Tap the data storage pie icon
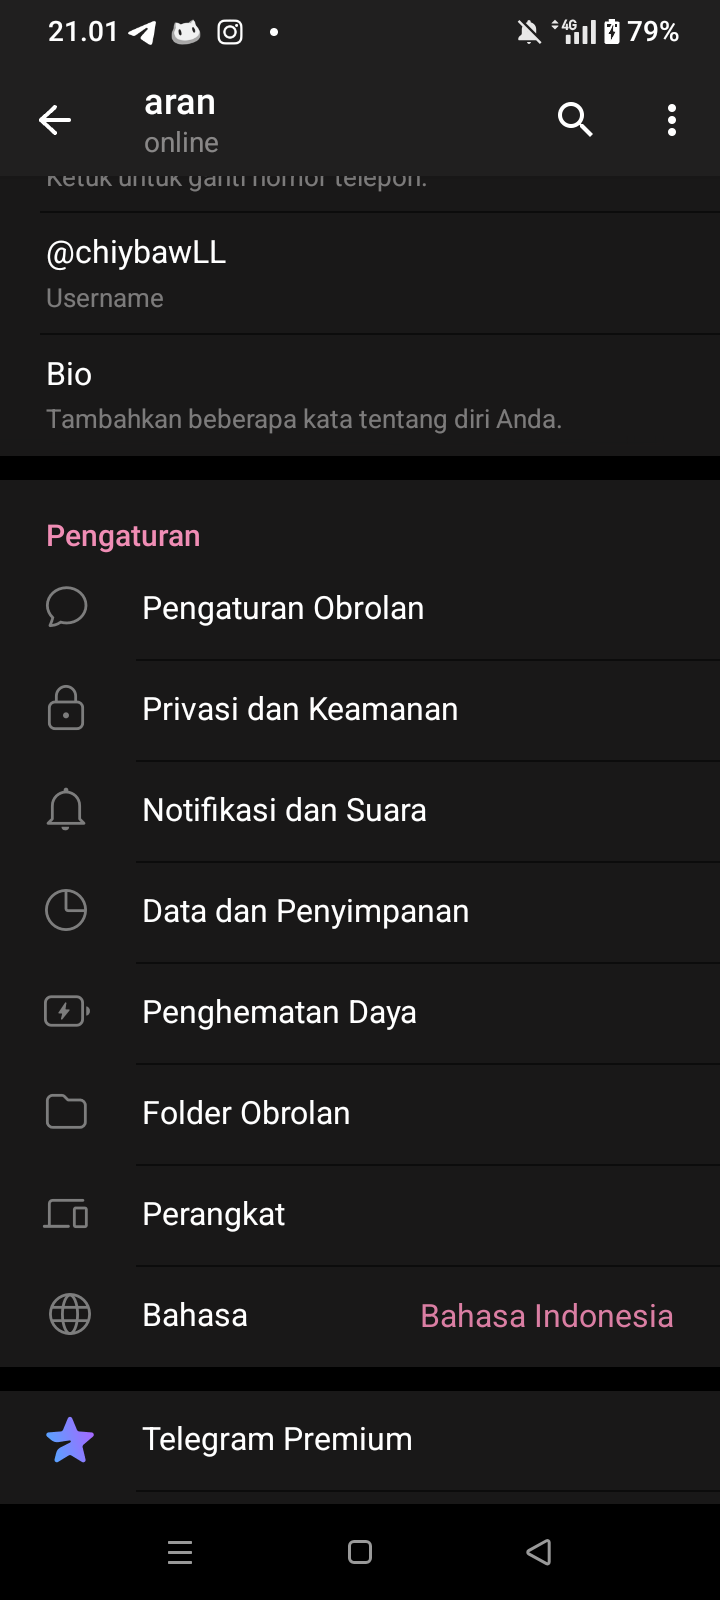This screenshot has width=720, height=1600. (66, 910)
